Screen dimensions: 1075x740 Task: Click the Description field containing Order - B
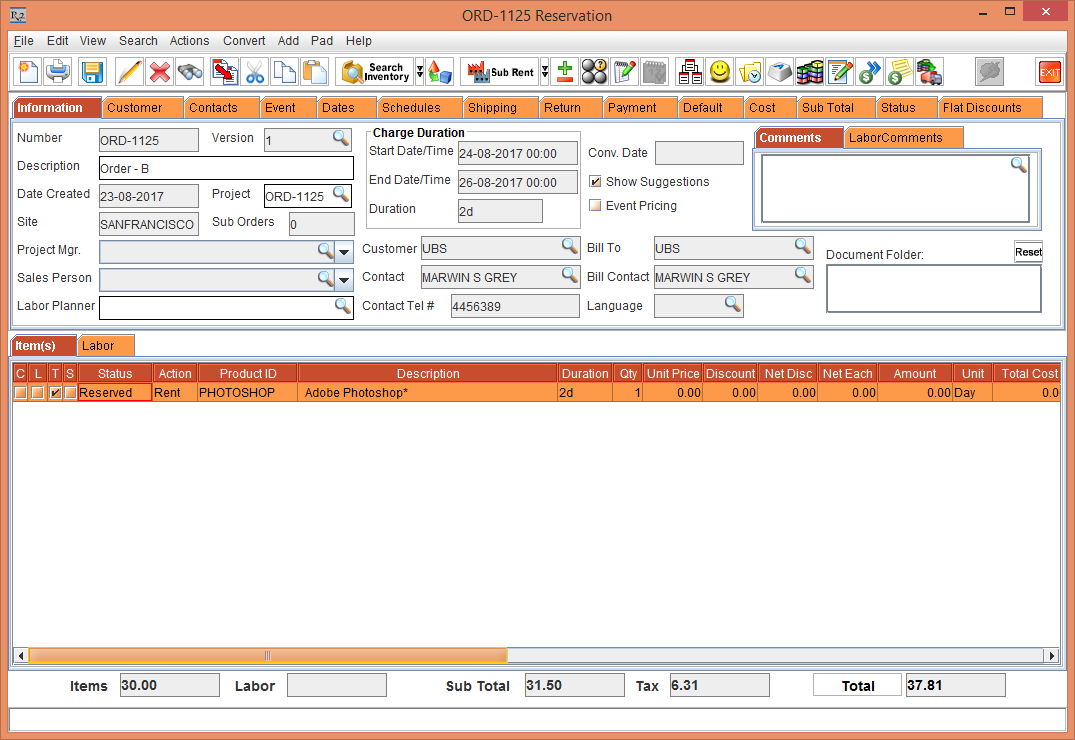[226, 168]
